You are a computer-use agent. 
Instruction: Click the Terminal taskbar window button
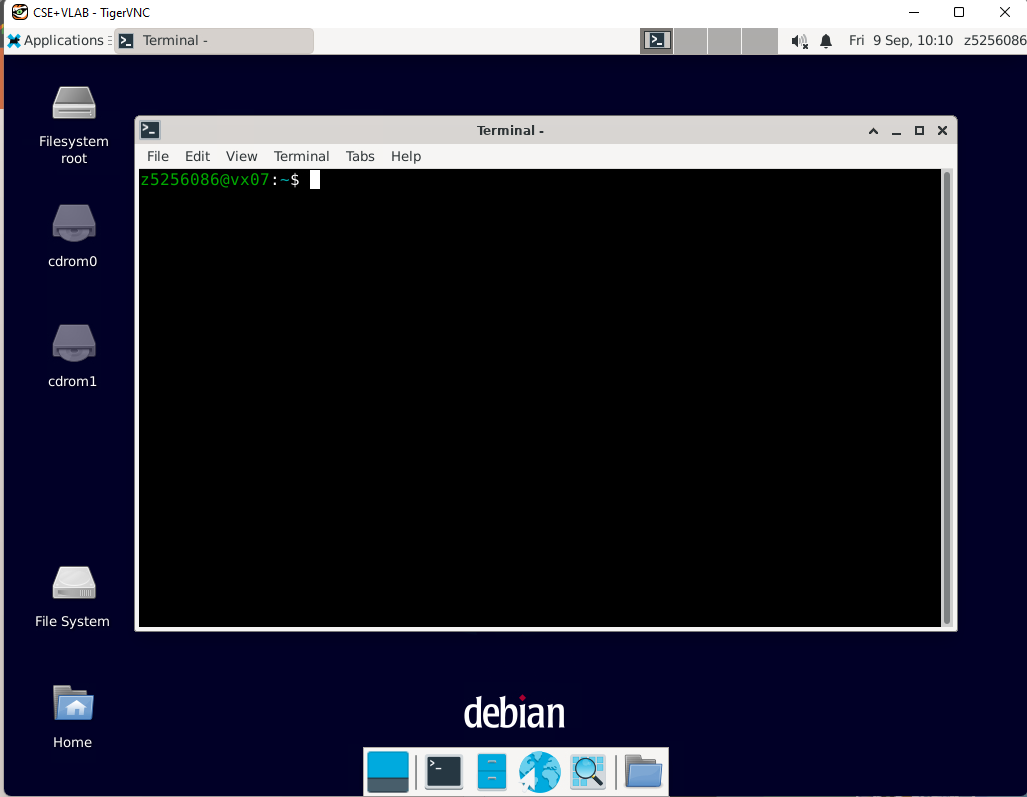pyautogui.click(x=213, y=41)
